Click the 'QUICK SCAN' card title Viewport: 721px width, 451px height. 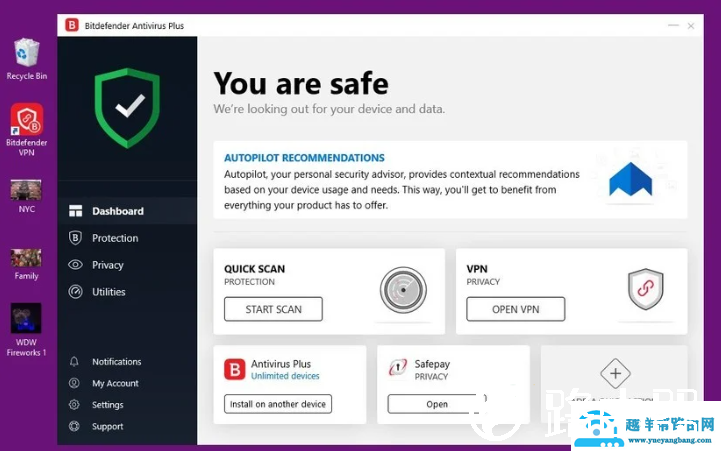coord(254,269)
